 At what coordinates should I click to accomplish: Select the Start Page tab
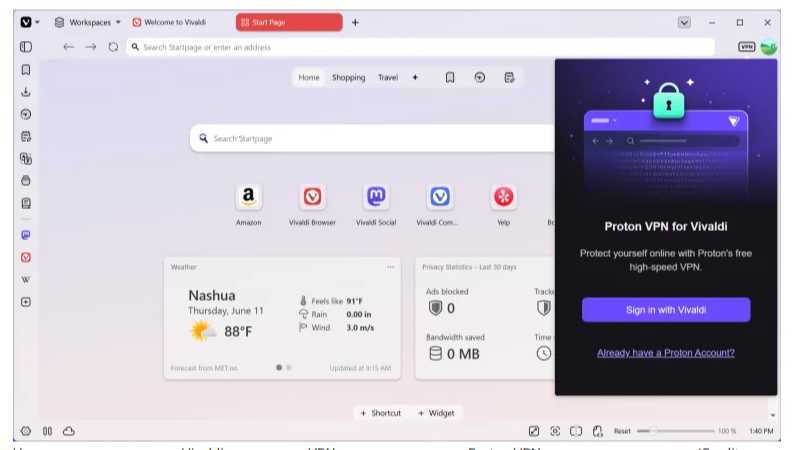point(289,22)
